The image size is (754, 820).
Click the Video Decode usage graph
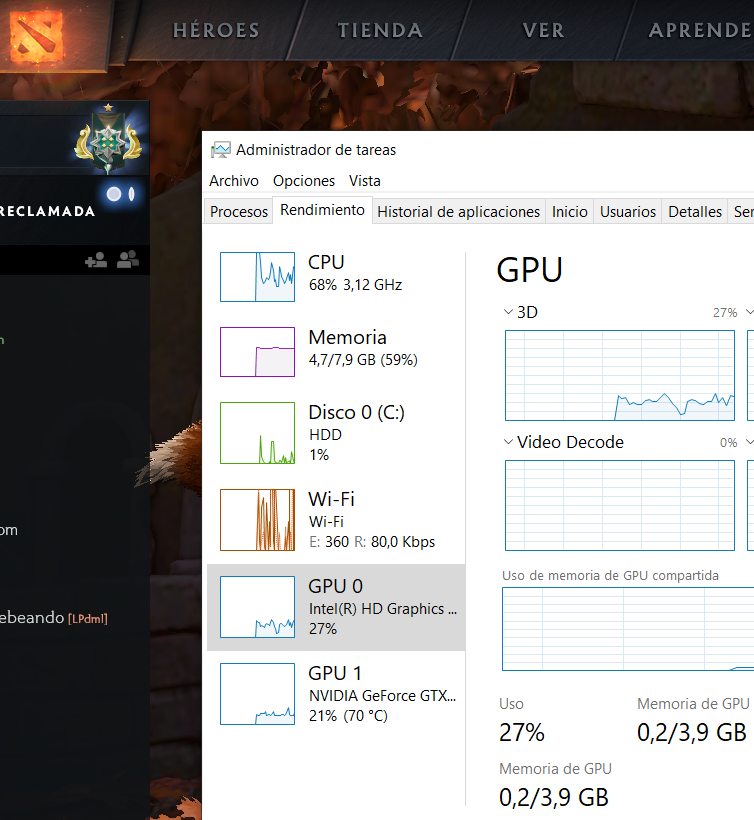(620, 505)
